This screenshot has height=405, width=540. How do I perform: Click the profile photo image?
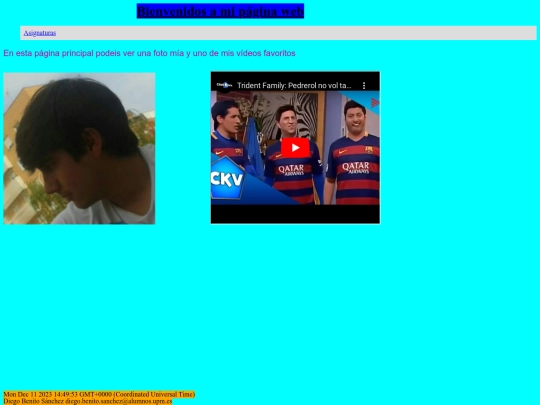pos(79,148)
